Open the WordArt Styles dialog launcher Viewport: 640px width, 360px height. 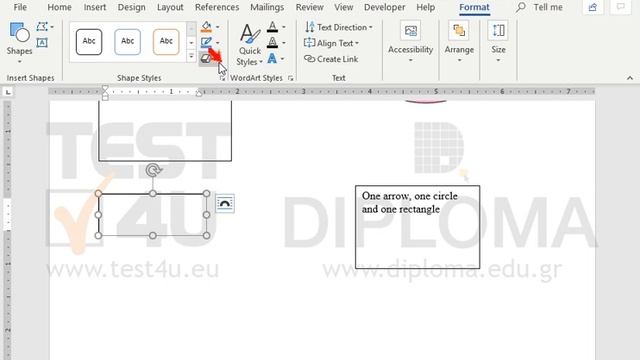[291, 78]
